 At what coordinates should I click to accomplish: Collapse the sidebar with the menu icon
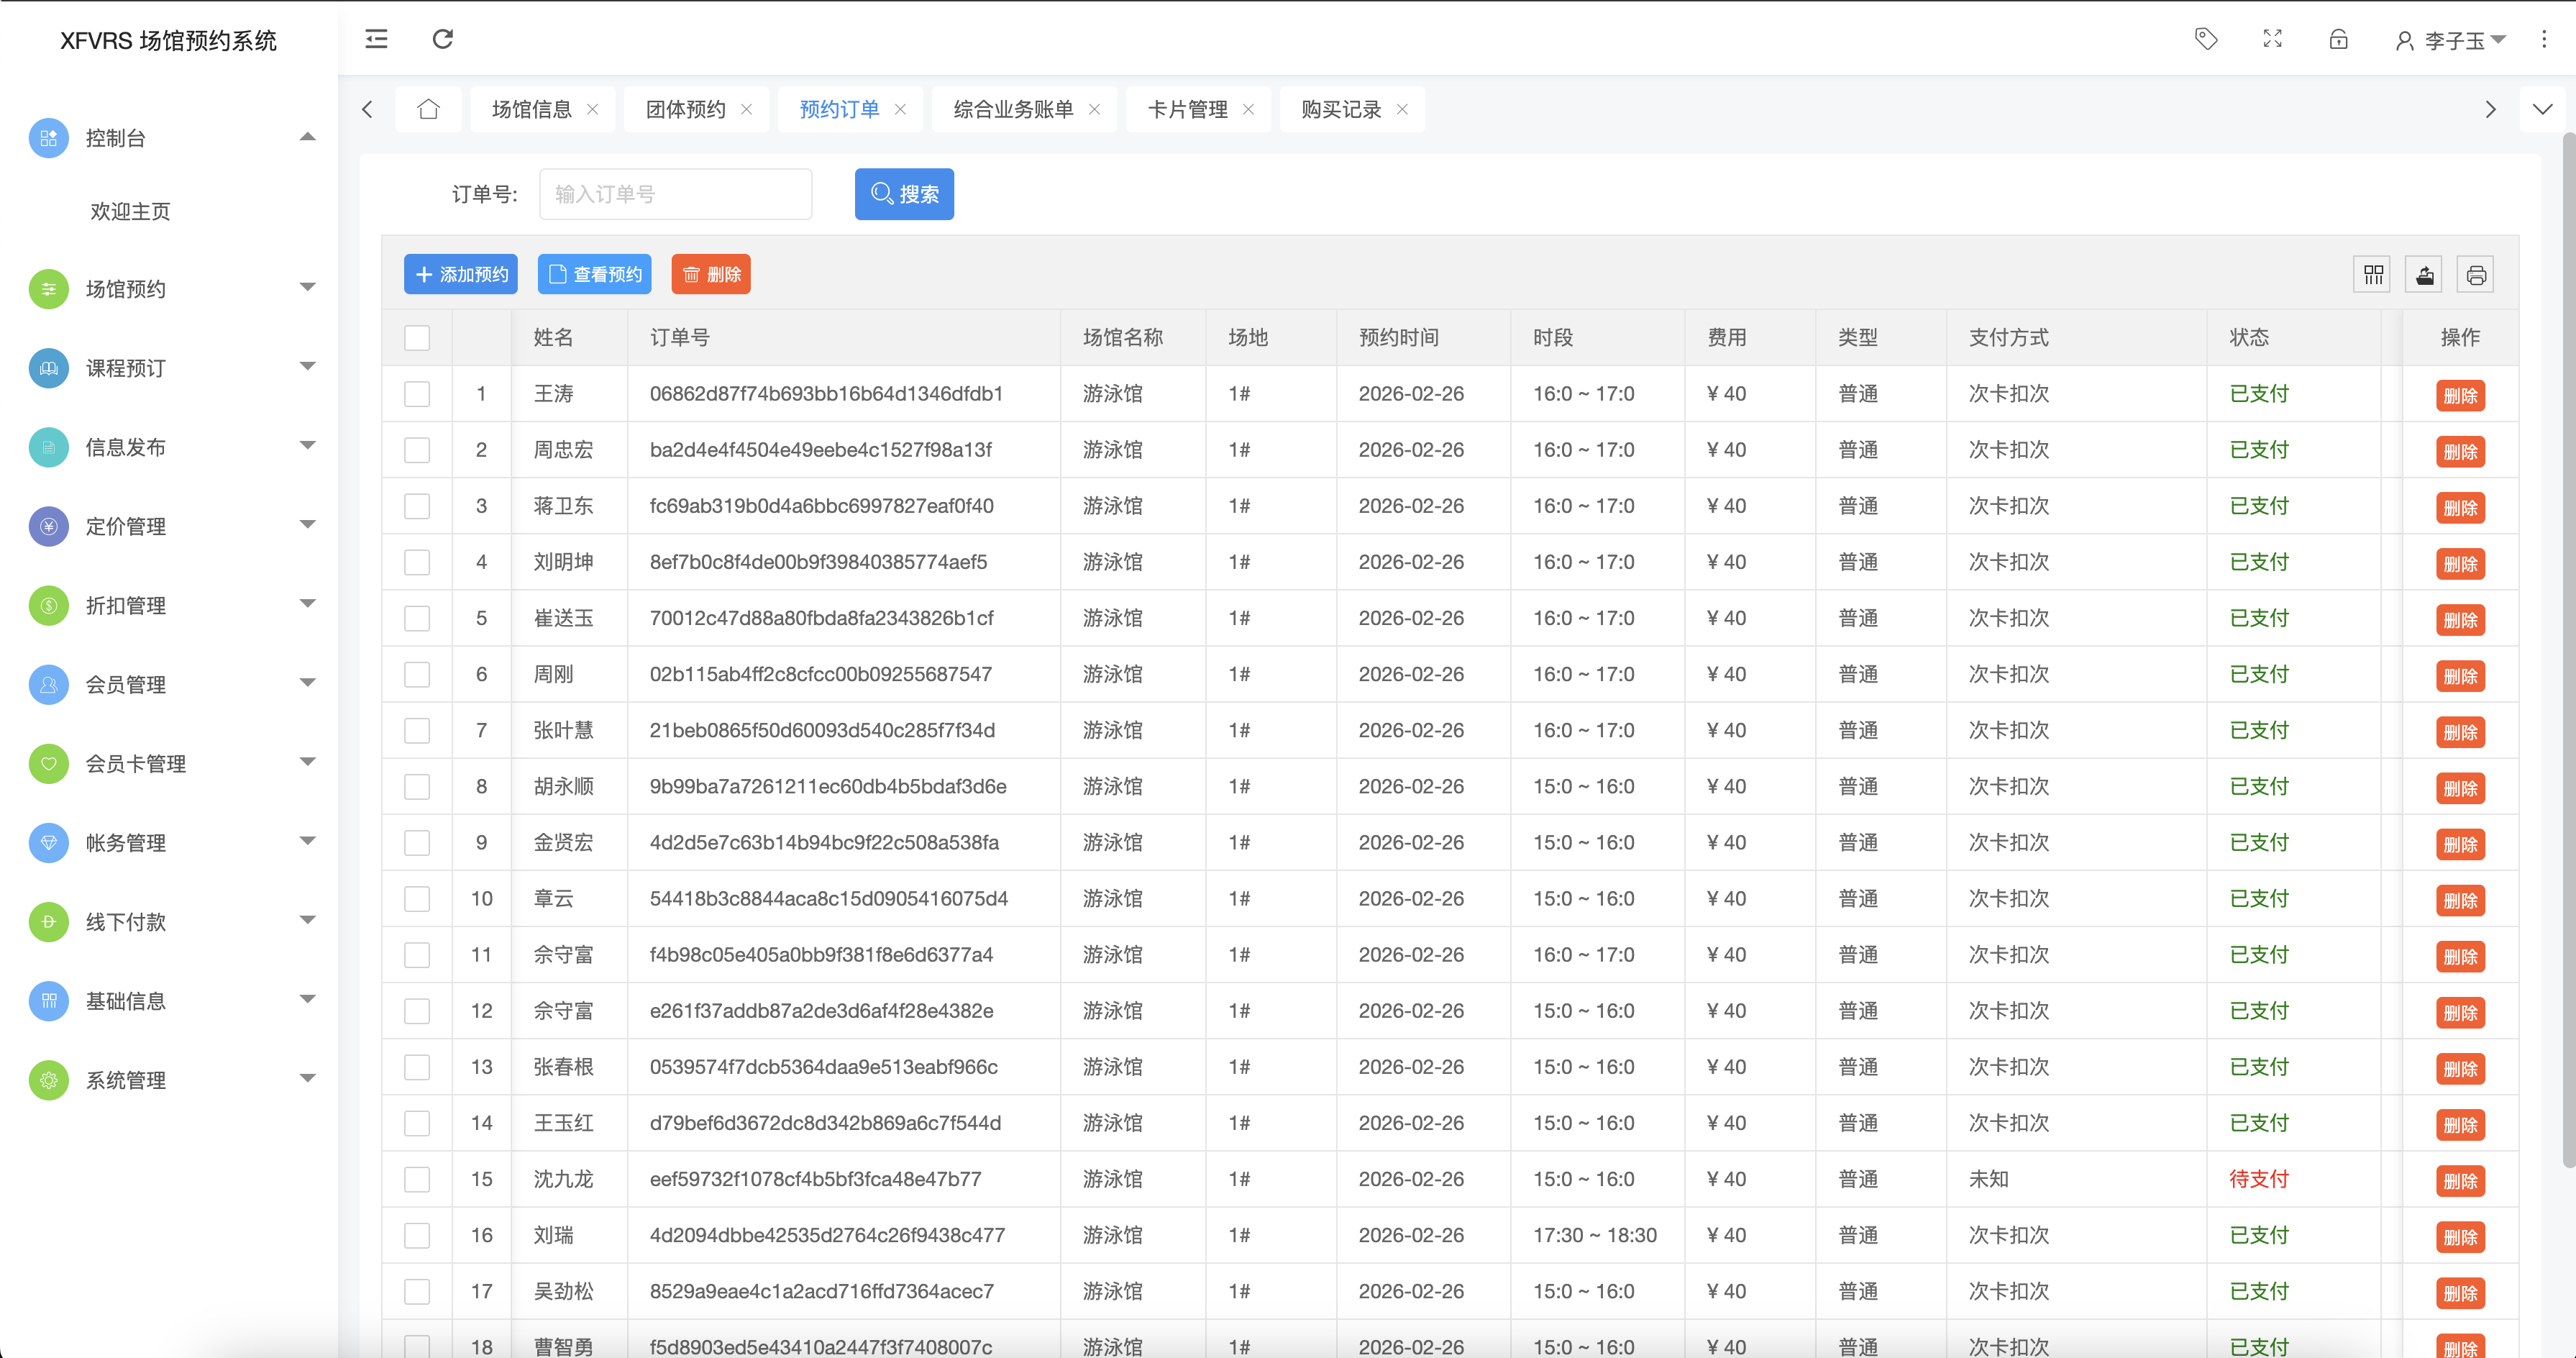pos(376,39)
